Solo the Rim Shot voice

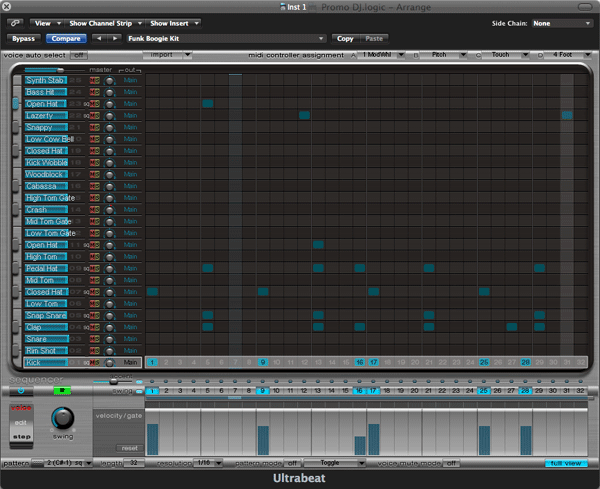pyautogui.click(x=97, y=351)
